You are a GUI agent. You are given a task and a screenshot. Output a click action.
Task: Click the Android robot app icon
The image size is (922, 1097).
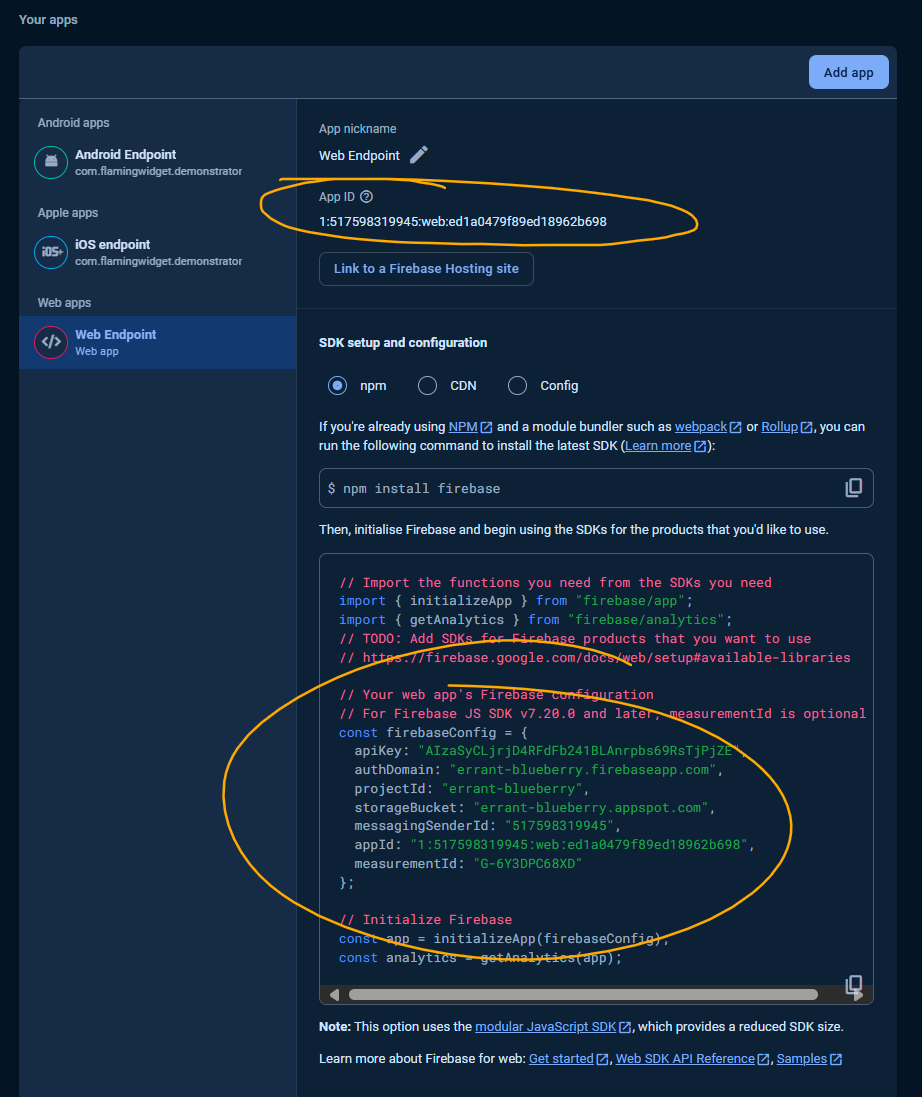pos(51,162)
